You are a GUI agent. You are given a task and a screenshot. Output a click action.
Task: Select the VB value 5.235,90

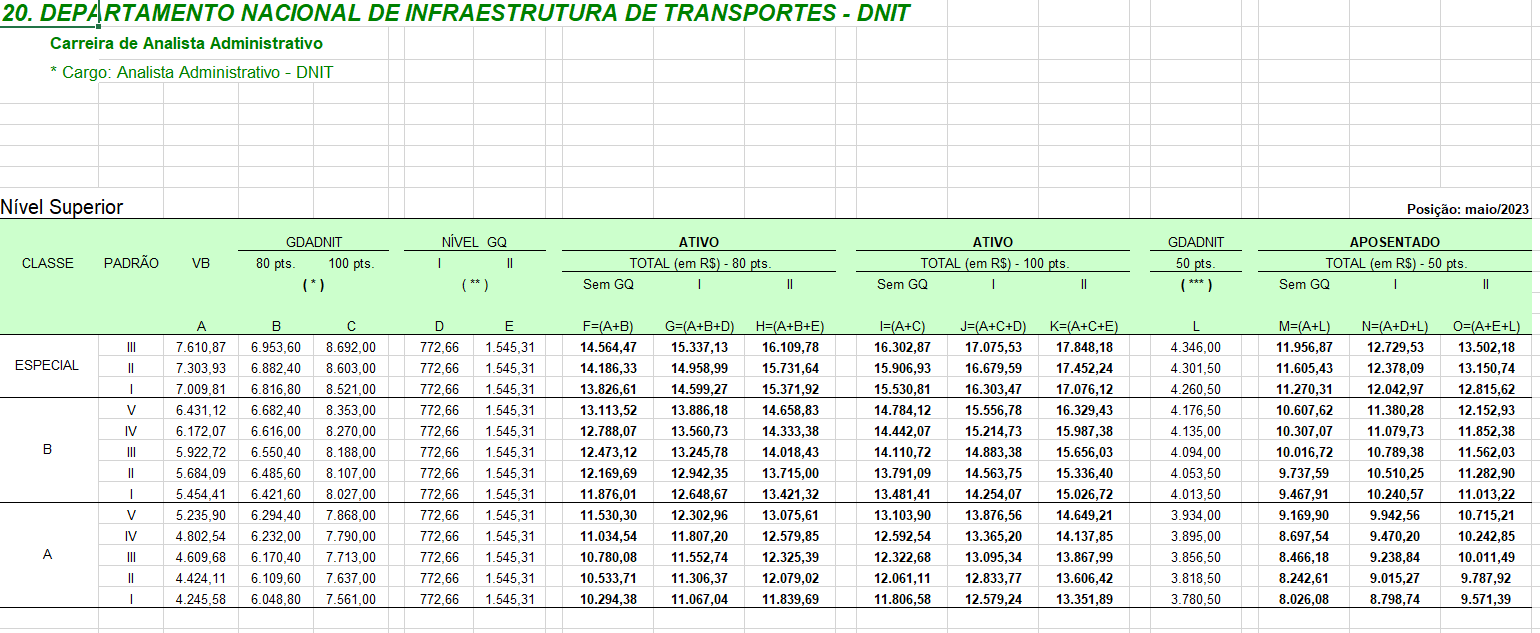201,515
